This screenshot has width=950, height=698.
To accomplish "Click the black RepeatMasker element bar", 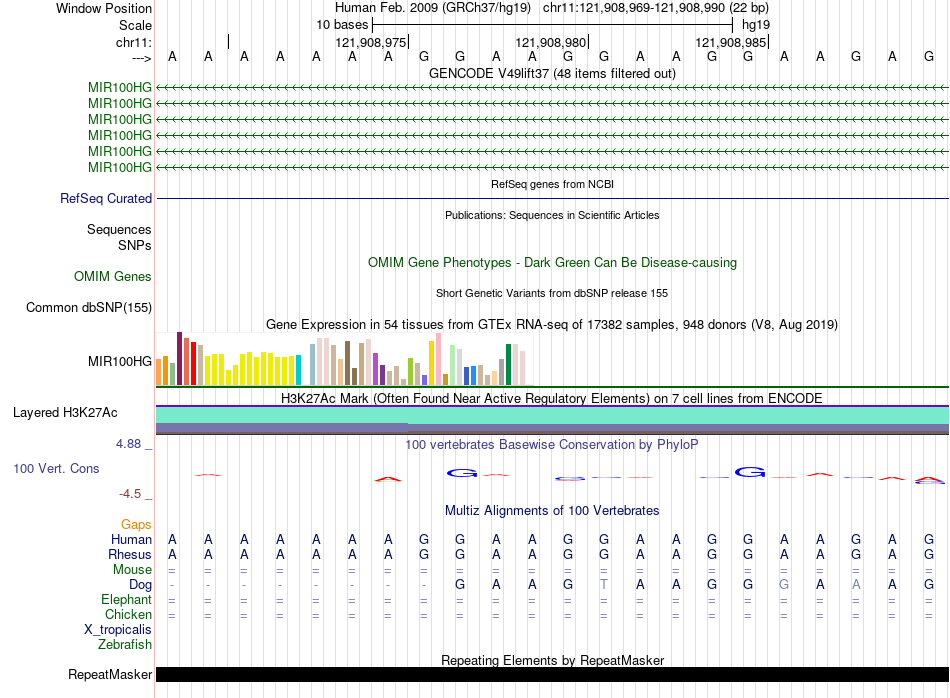I will [552, 674].
